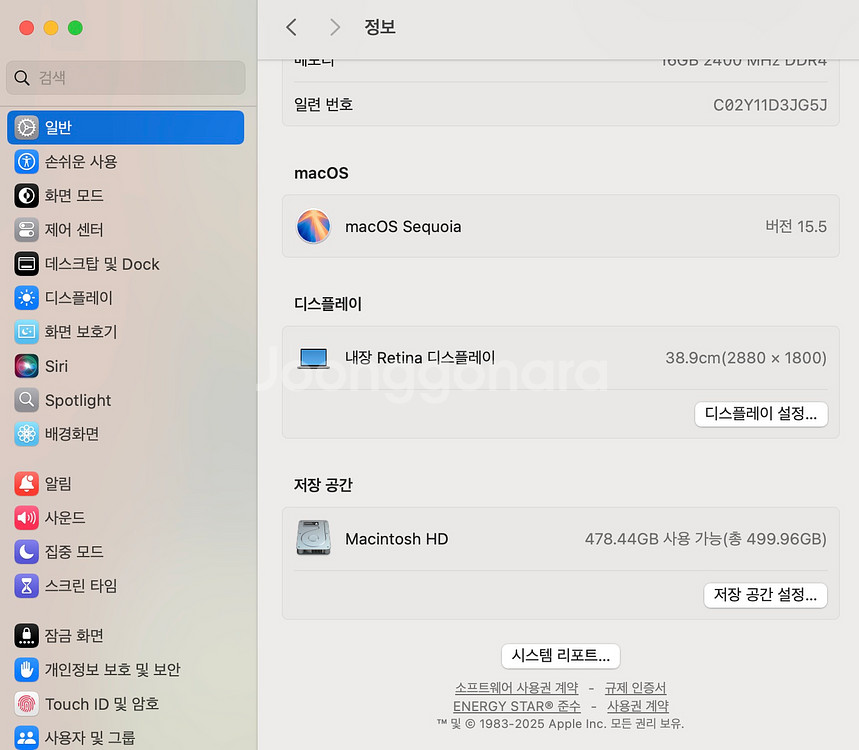
Task: Click the 검색 search field
Action: [126, 78]
